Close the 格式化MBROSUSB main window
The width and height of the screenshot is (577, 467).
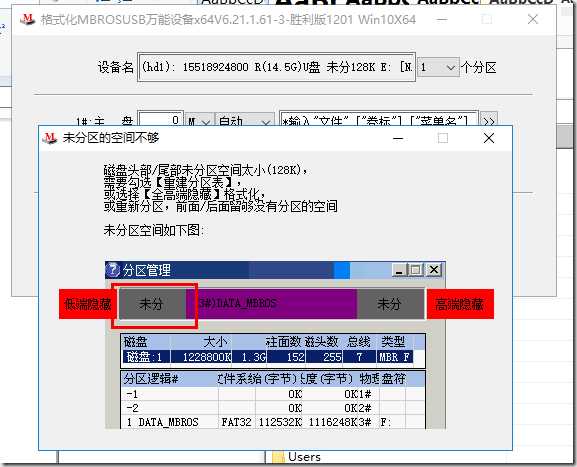pyautogui.click(x=532, y=19)
